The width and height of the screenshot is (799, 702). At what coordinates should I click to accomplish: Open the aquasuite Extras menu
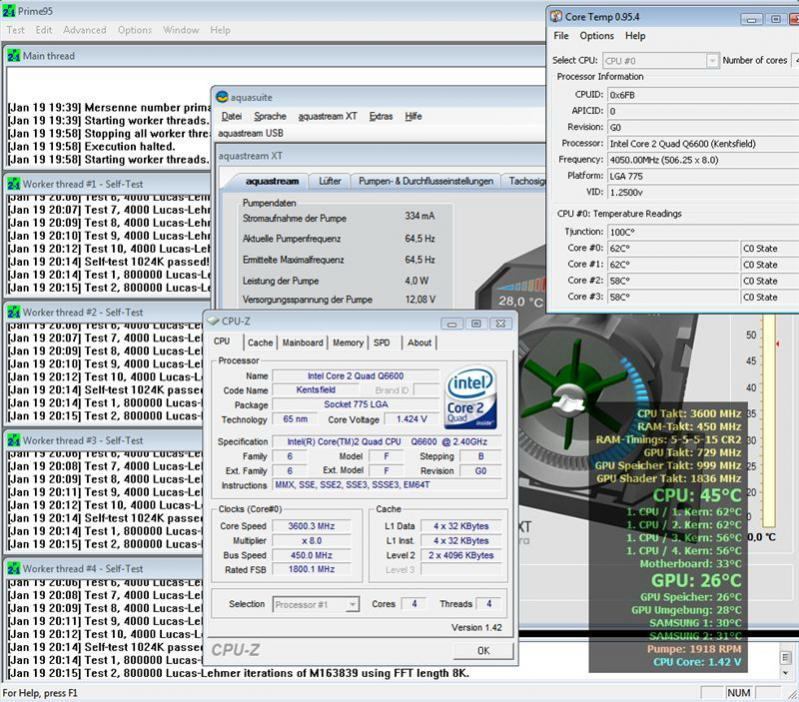[381, 116]
